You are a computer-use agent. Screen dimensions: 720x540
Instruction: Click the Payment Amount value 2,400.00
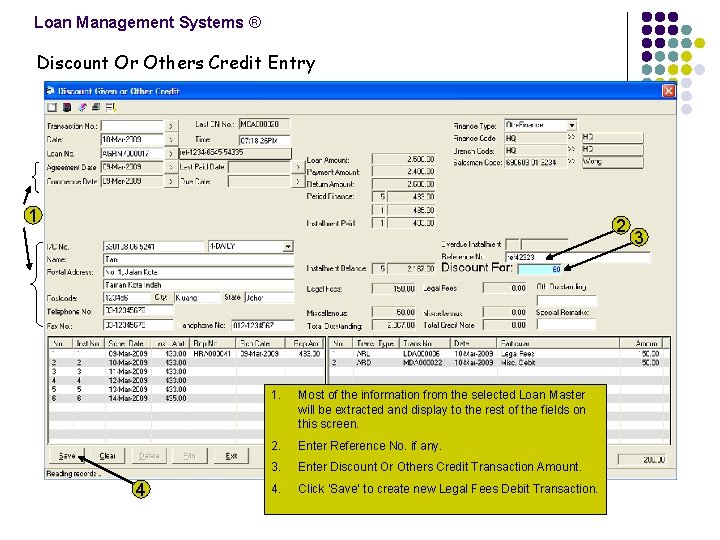coord(403,171)
